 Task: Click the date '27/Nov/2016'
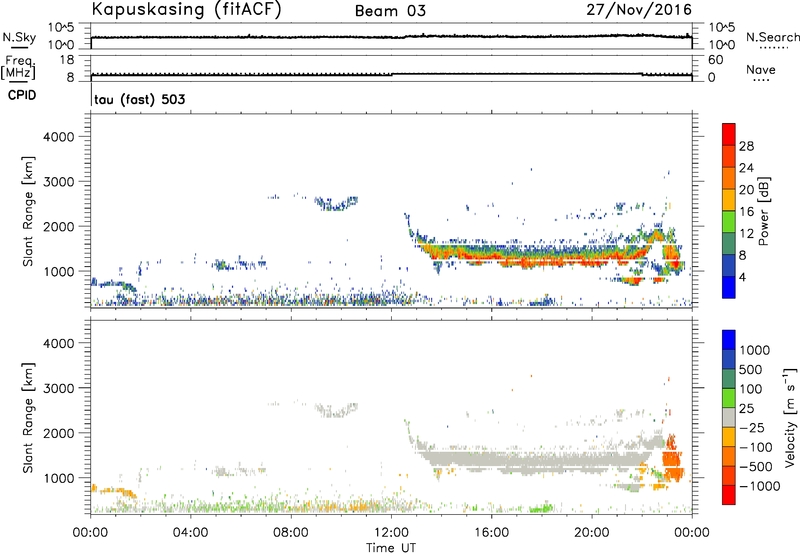coord(639,10)
